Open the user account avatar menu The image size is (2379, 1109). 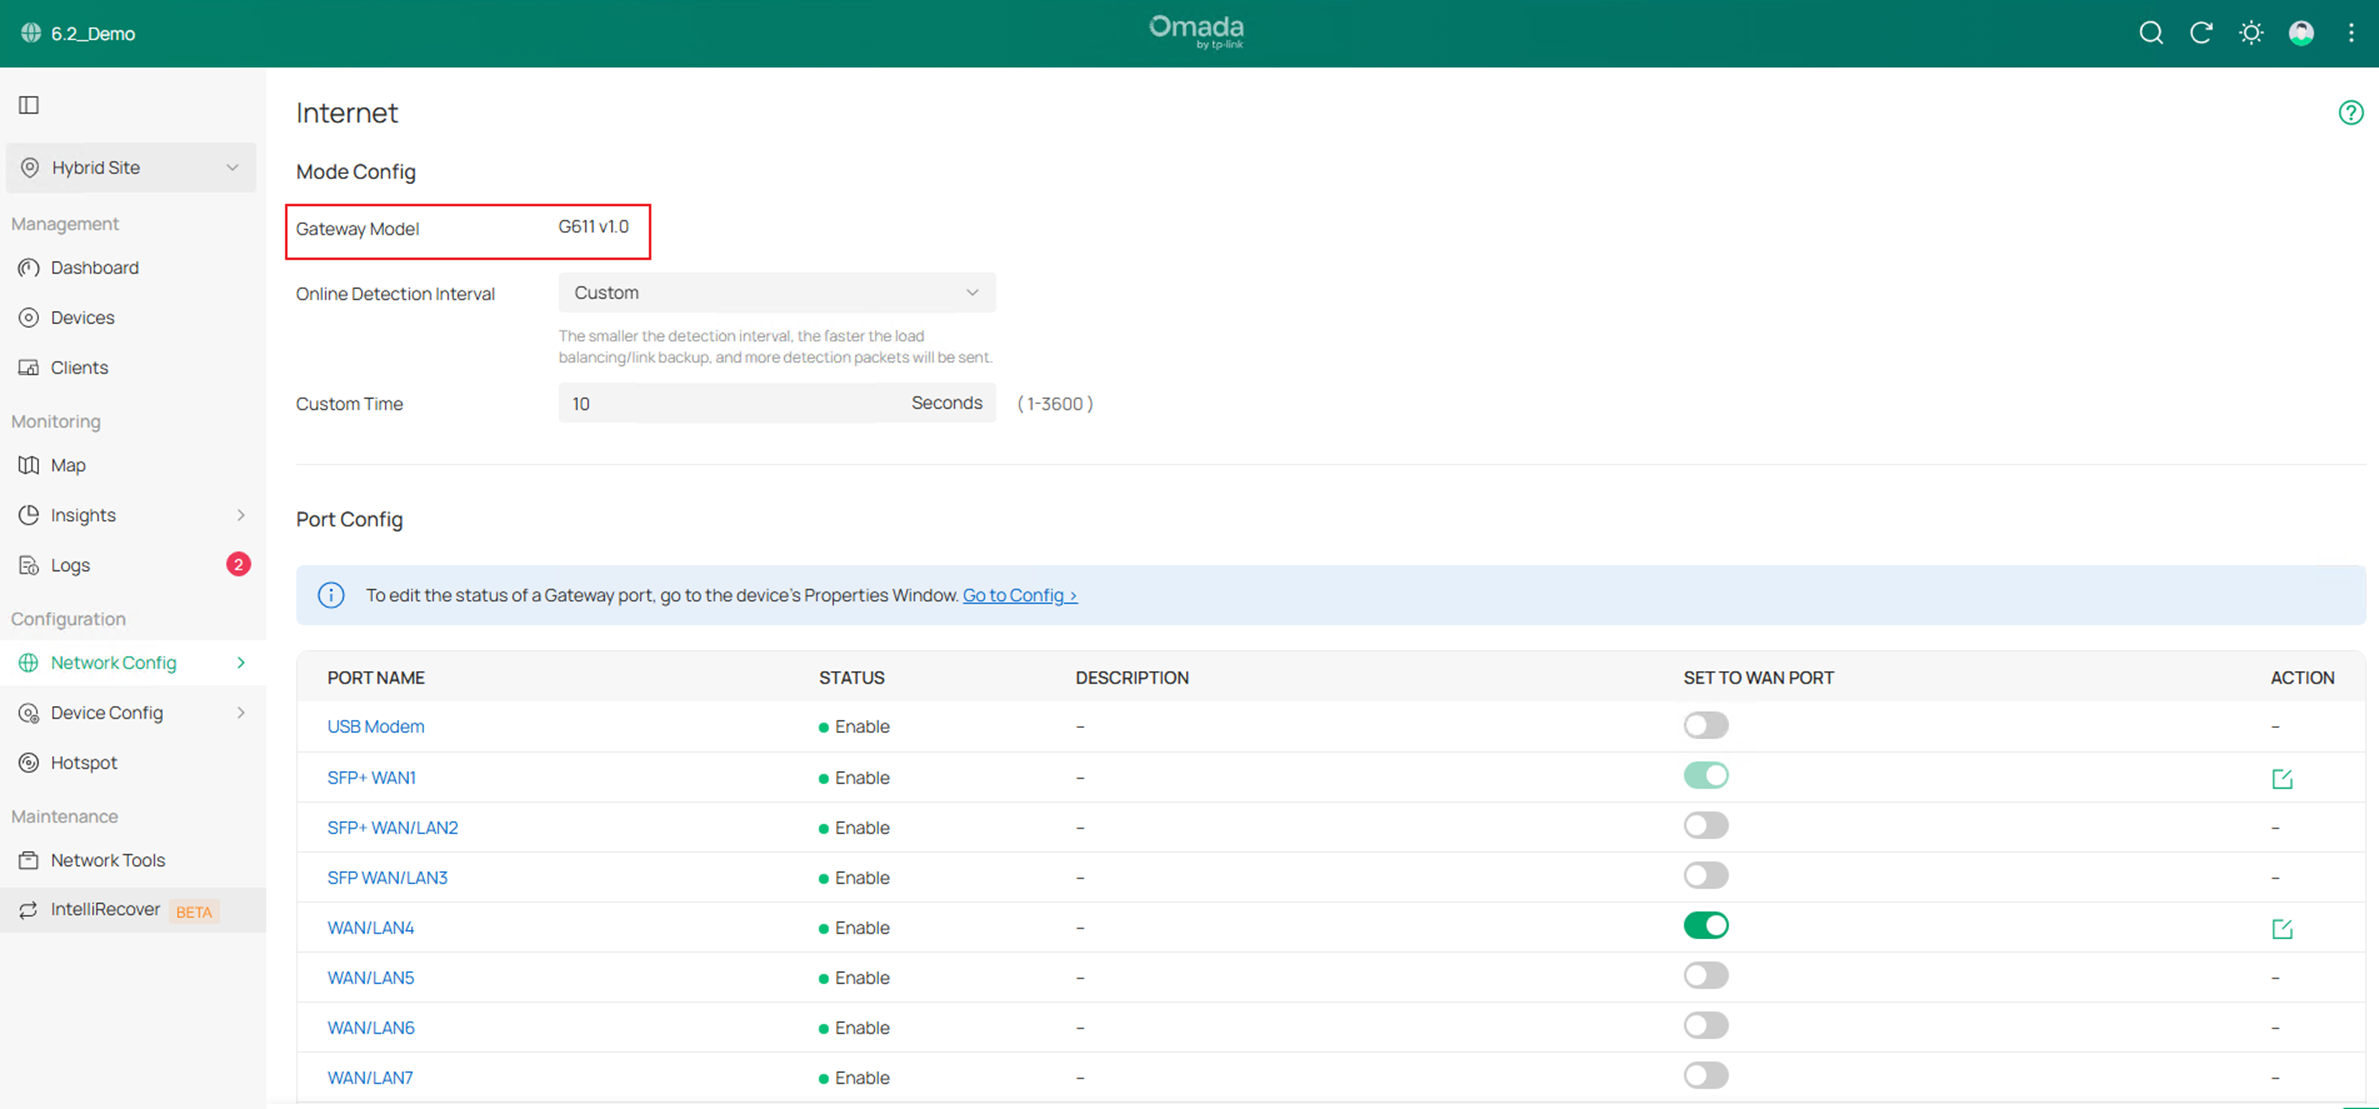point(2301,33)
